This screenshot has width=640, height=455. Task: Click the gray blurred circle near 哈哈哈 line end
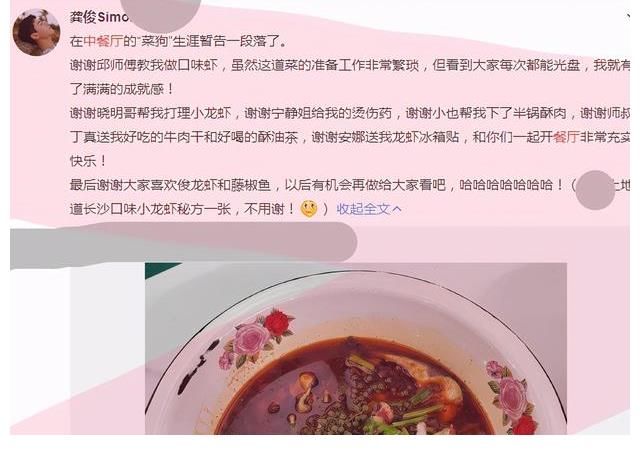[x=595, y=190]
